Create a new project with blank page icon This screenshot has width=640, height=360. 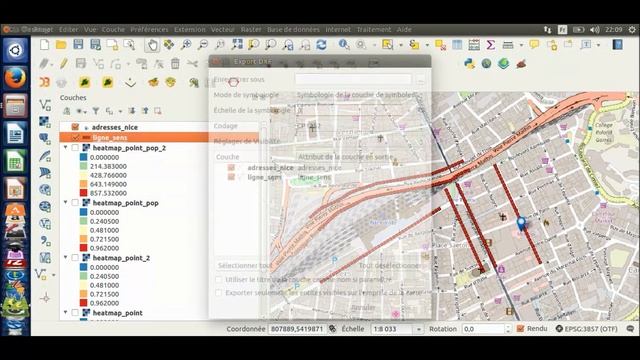pos(44,44)
